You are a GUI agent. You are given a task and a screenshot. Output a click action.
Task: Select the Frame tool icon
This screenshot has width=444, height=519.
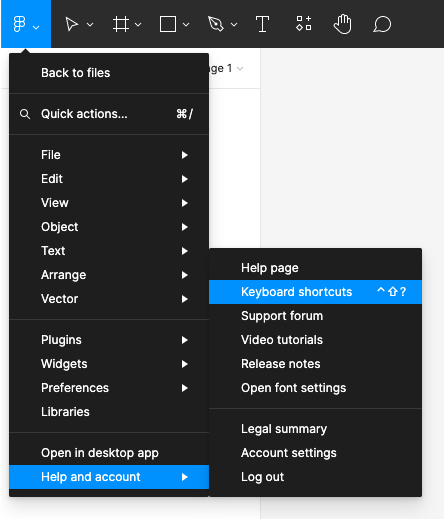point(121,24)
